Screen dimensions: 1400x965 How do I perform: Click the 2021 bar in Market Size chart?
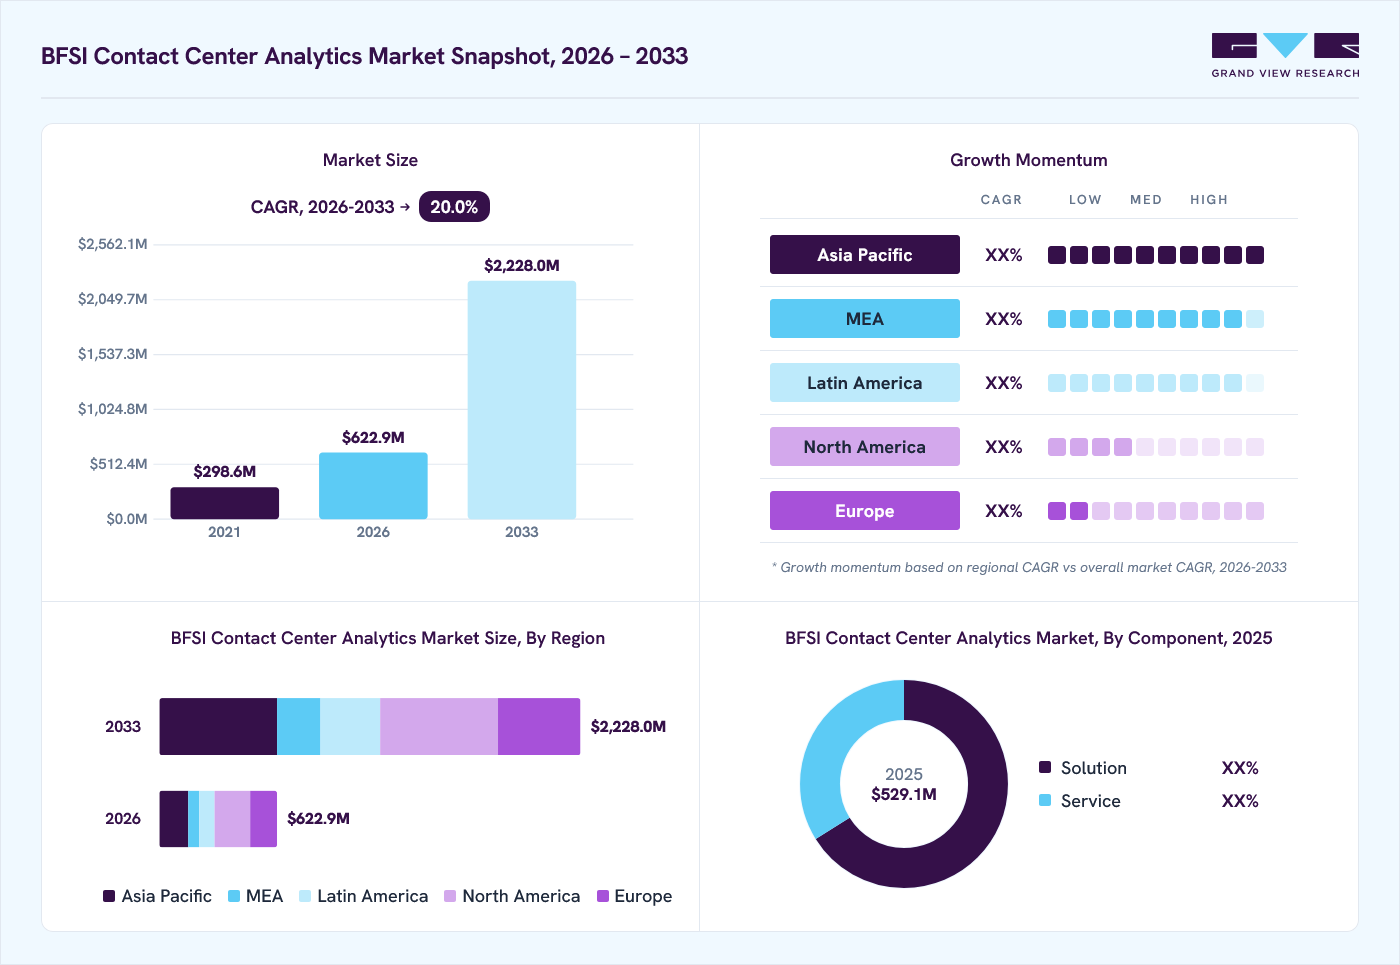point(224,503)
